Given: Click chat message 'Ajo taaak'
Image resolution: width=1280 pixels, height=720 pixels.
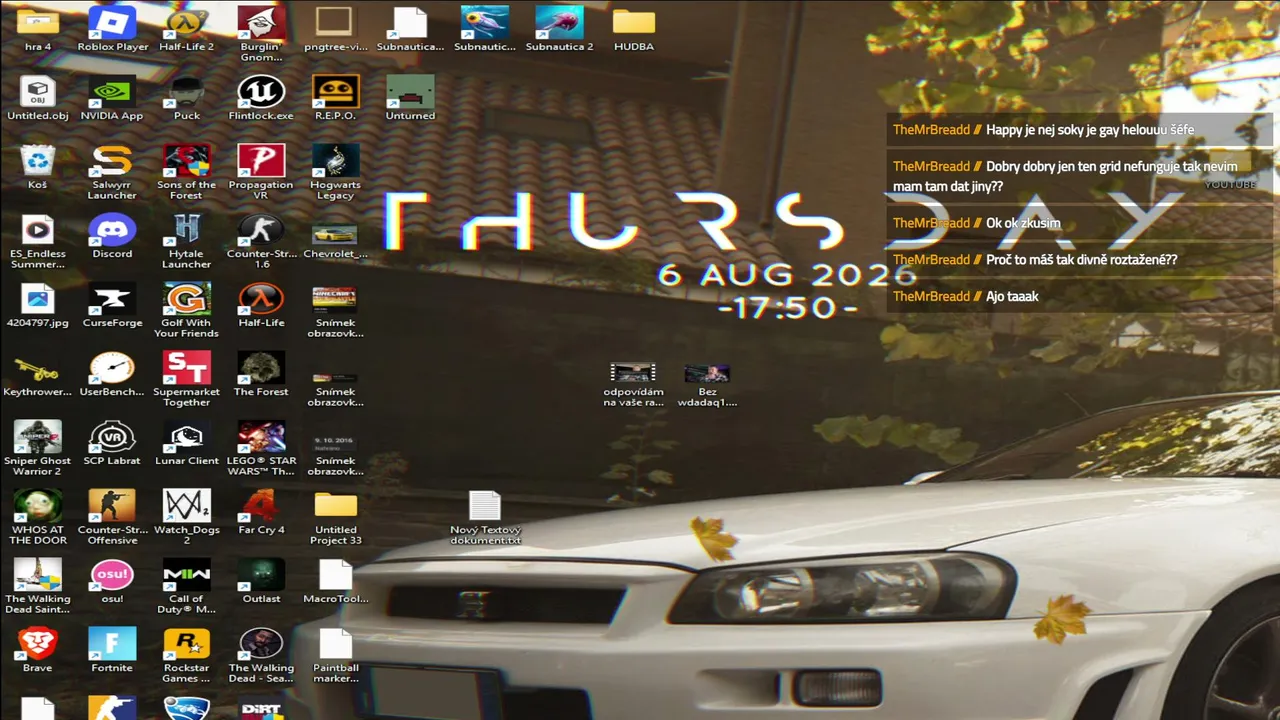Looking at the screenshot, I should (1012, 296).
